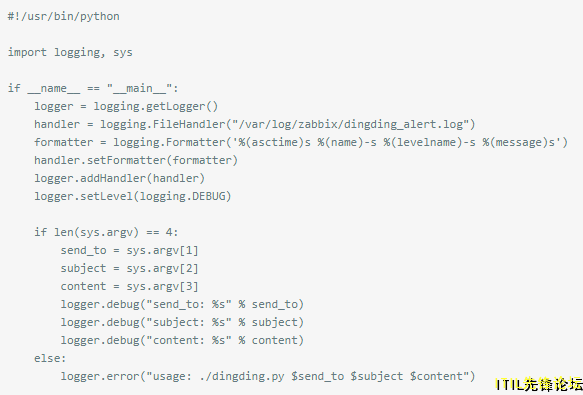Click the logger.debug content line
The image size is (583, 395).
tap(182, 340)
